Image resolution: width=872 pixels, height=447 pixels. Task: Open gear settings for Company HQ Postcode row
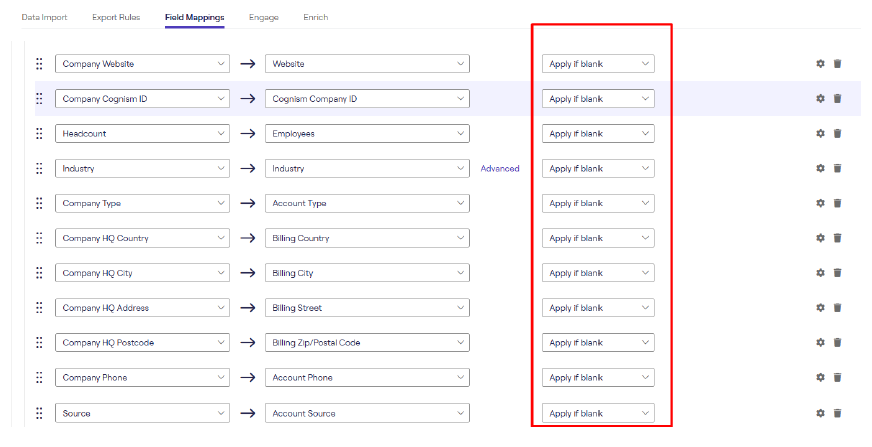tap(820, 342)
